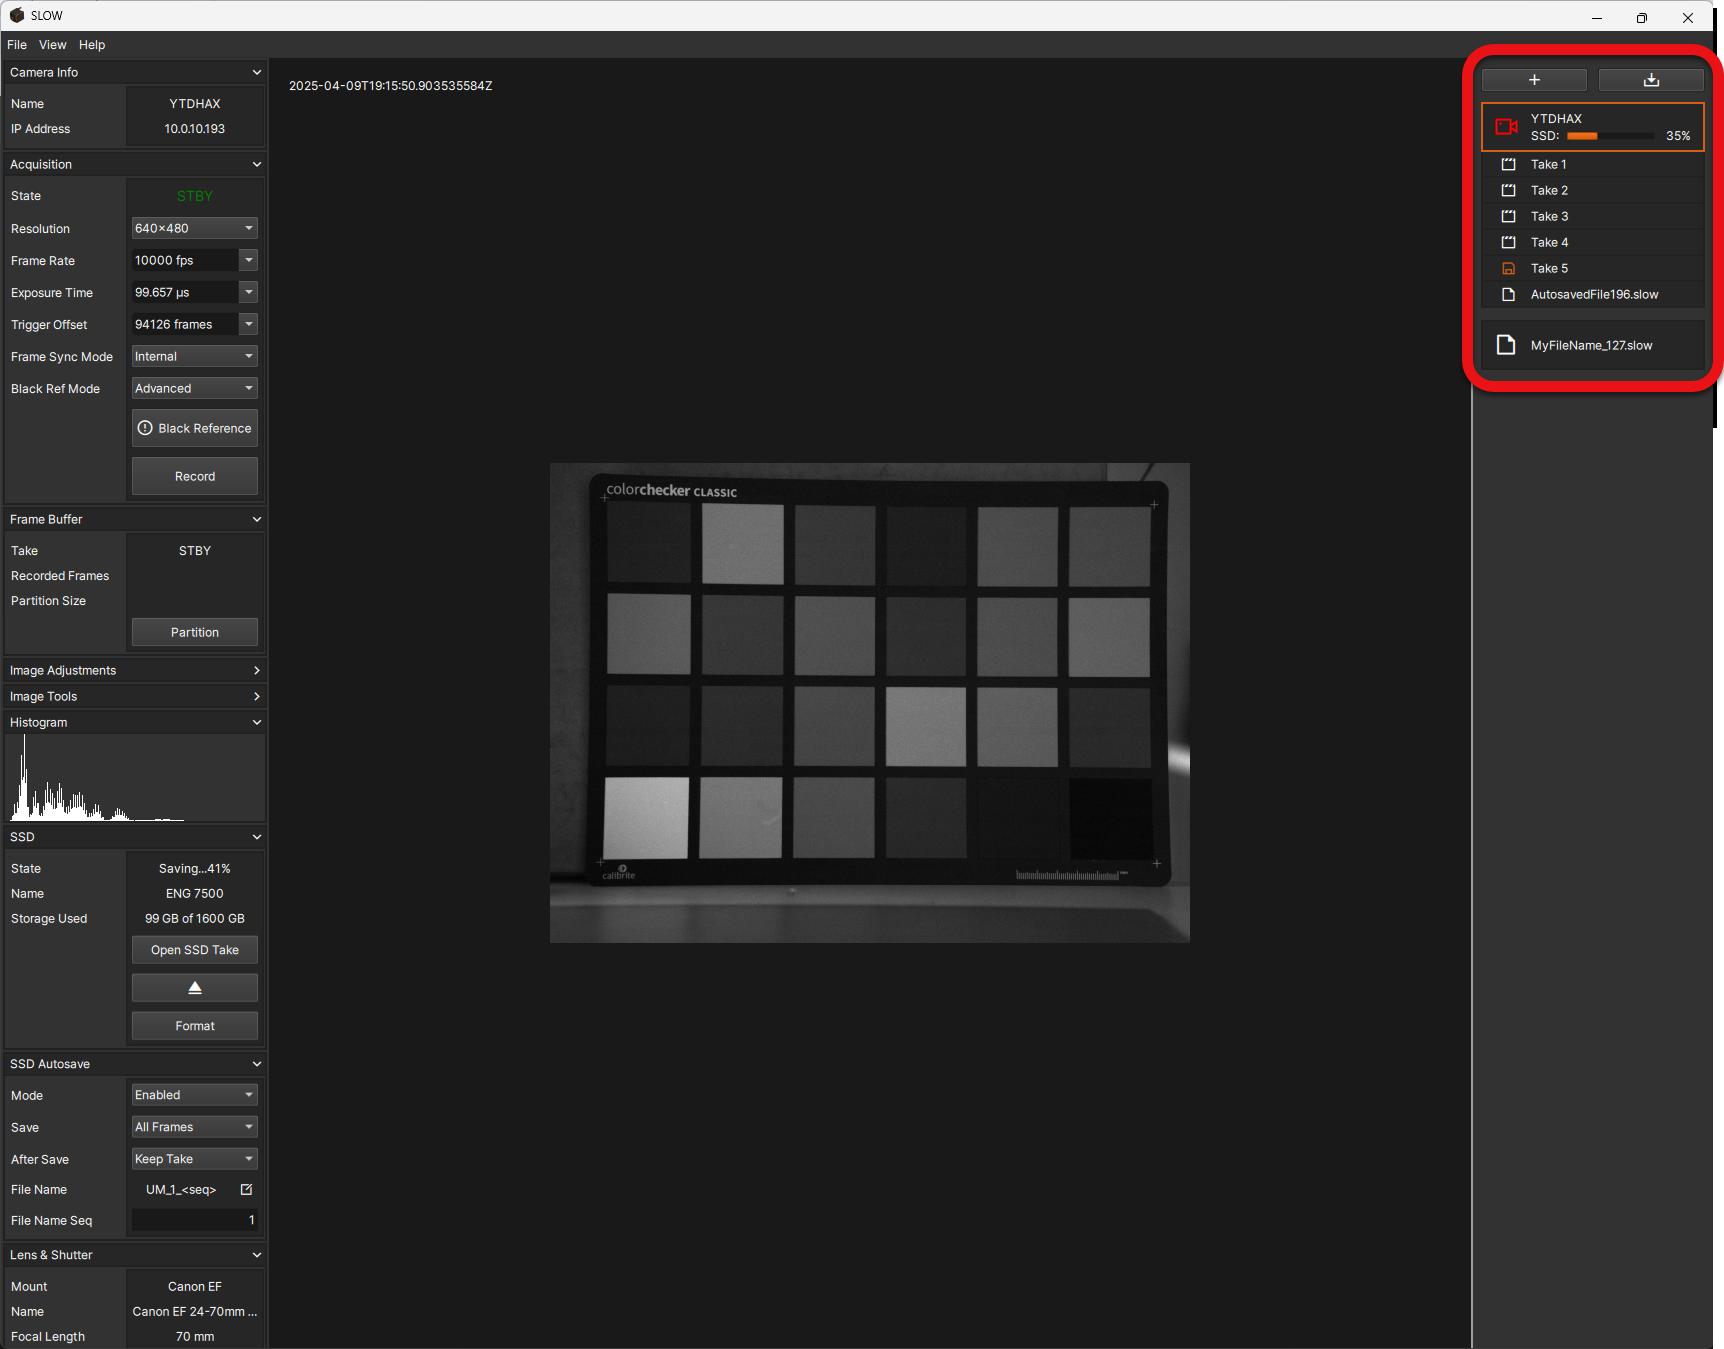
Task: Click the SSD usage progress bar at 35%
Action: click(1610, 135)
